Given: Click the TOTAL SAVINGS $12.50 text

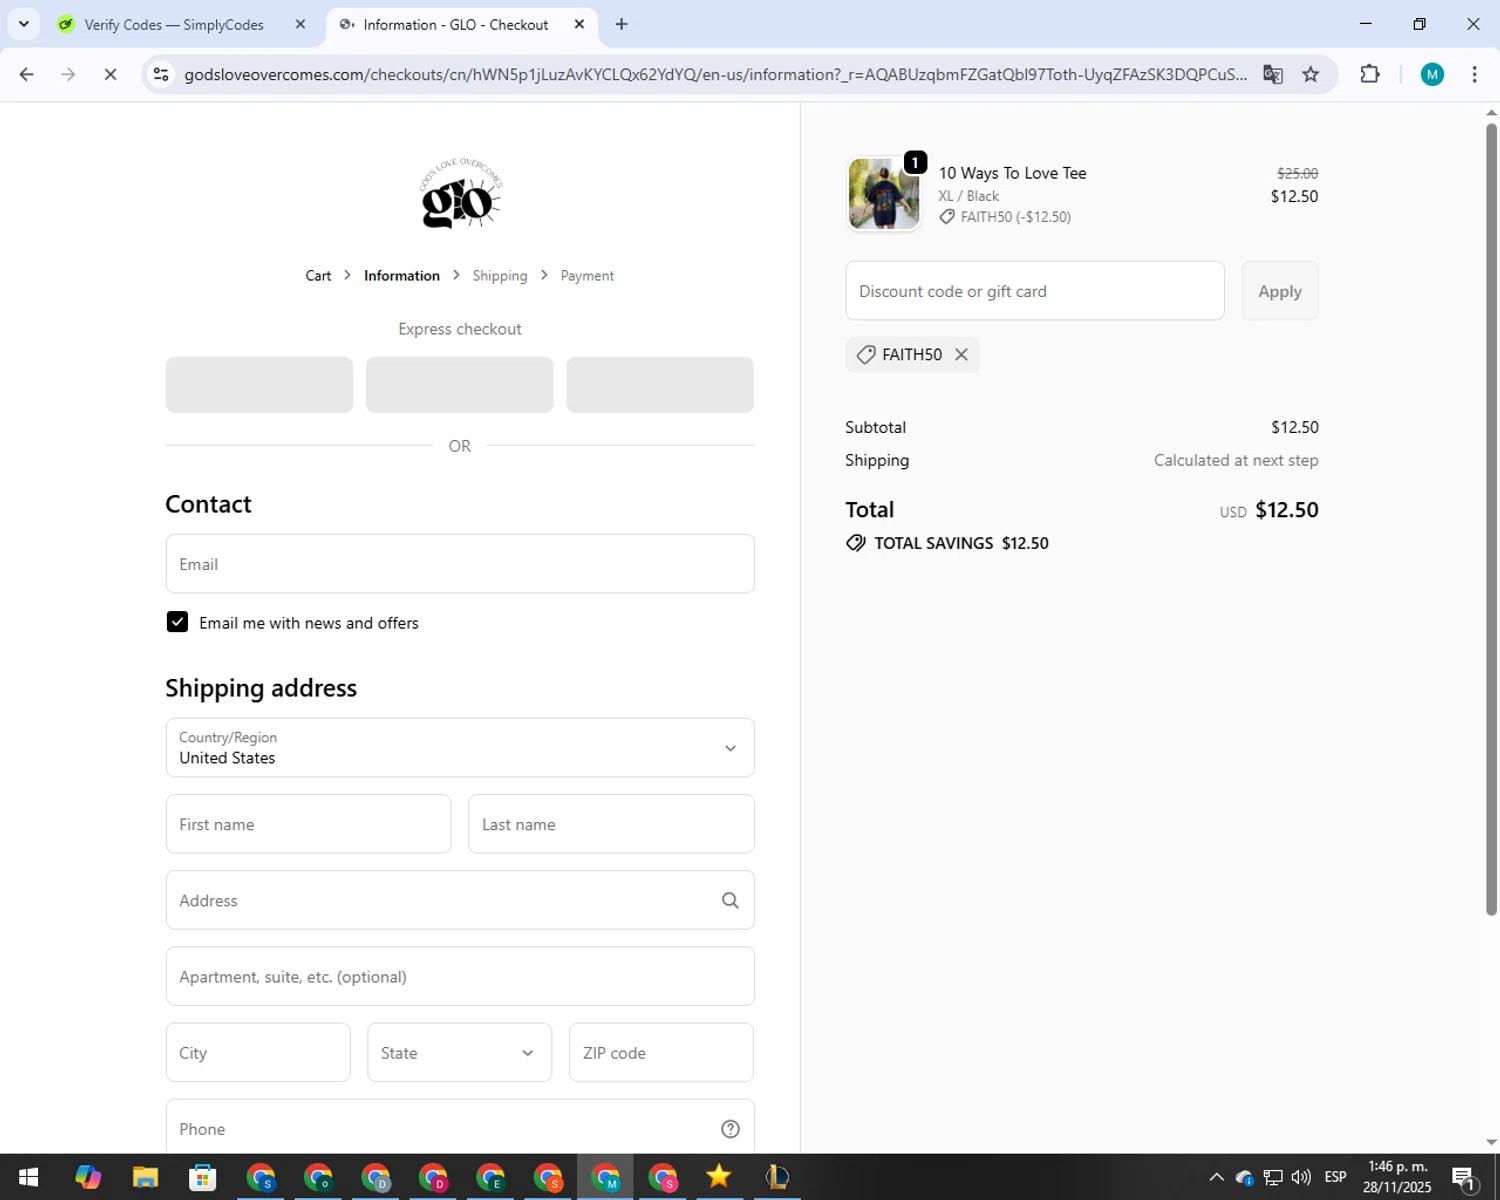Looking at the screenshot, I should (x=961, y=543).
